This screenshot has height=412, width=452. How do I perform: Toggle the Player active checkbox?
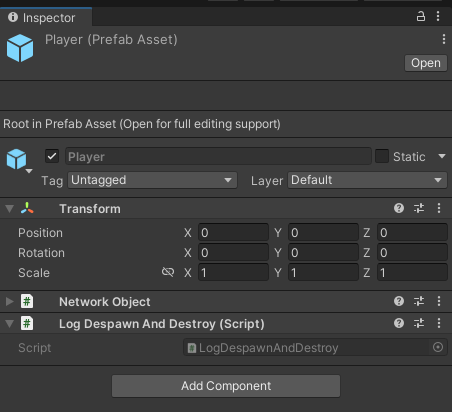(x=52, y=156)
